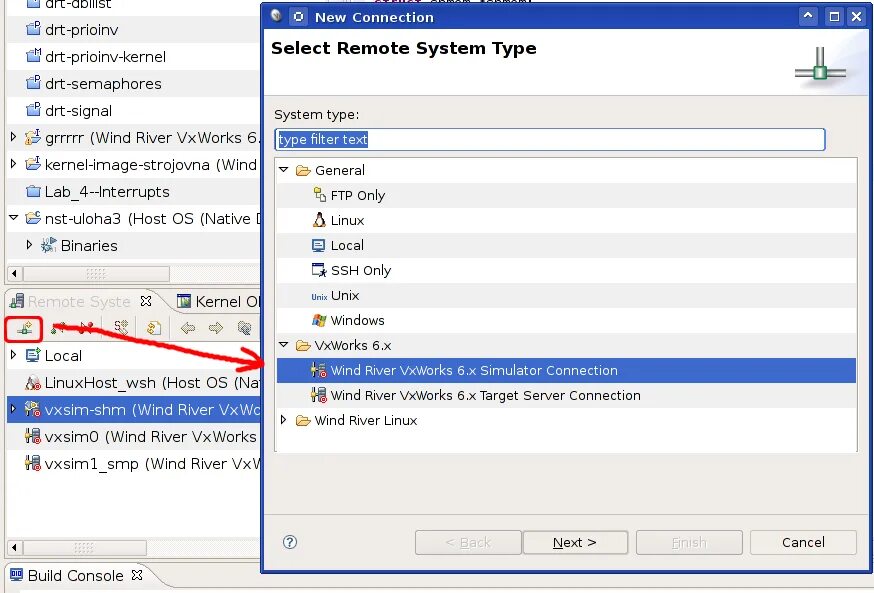Select the kernel-image-strojovna project row
This screenshot has width=874, height=593.
click(x=134, y=164)
